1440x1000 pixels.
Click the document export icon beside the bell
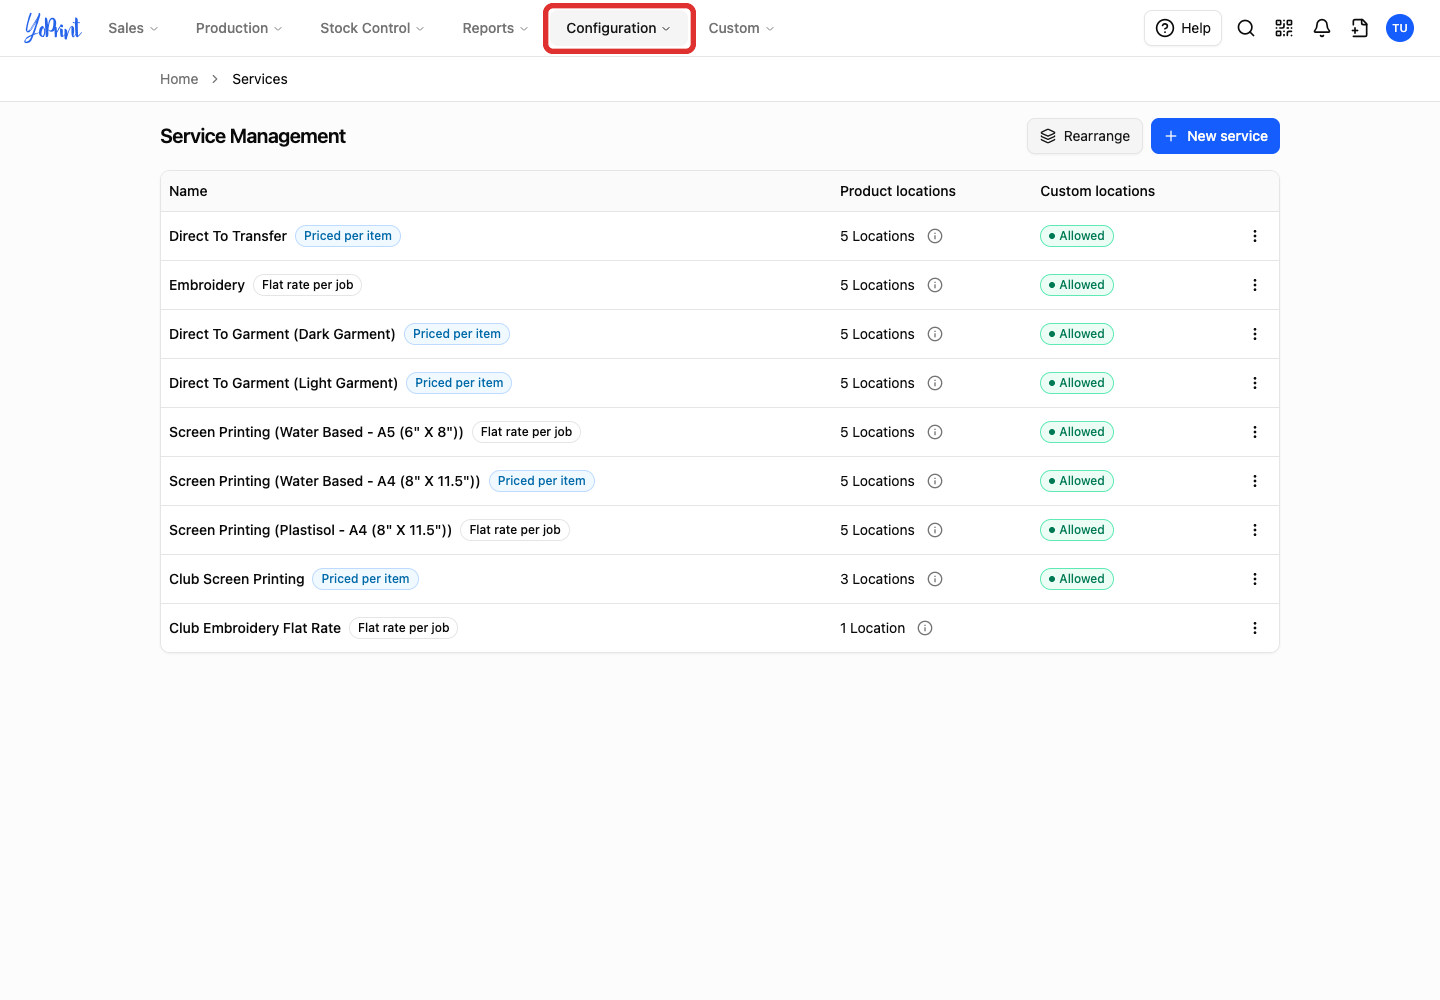(1360, 28)
